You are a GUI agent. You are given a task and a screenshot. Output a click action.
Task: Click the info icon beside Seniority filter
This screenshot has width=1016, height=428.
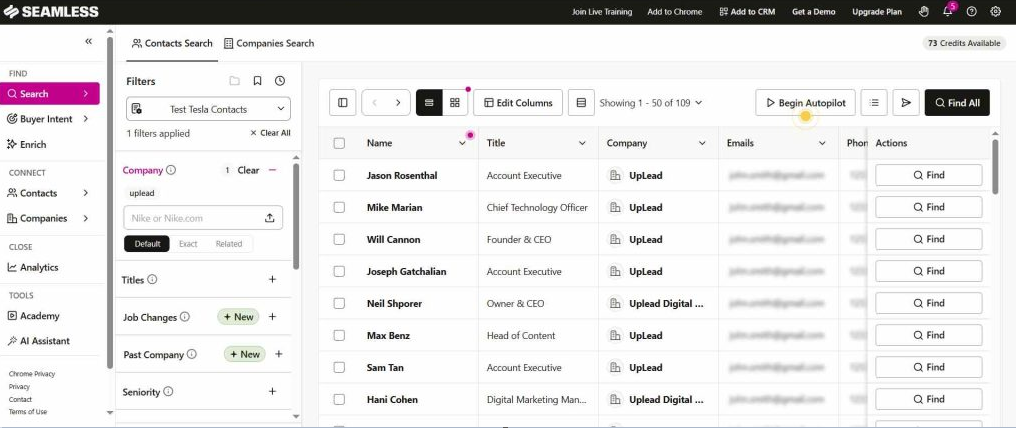(168, 391)
